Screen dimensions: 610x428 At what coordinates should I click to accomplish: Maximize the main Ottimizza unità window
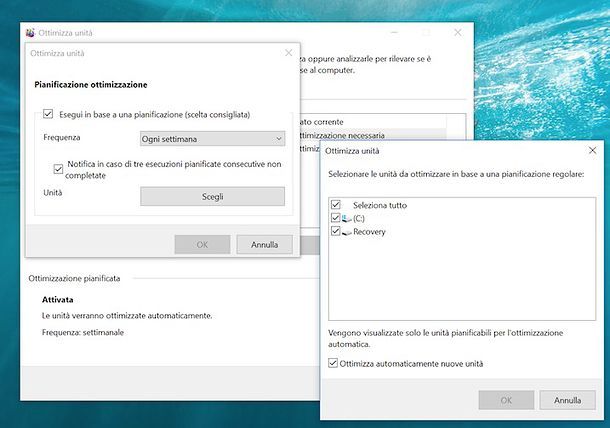click(x=426, y=33)
